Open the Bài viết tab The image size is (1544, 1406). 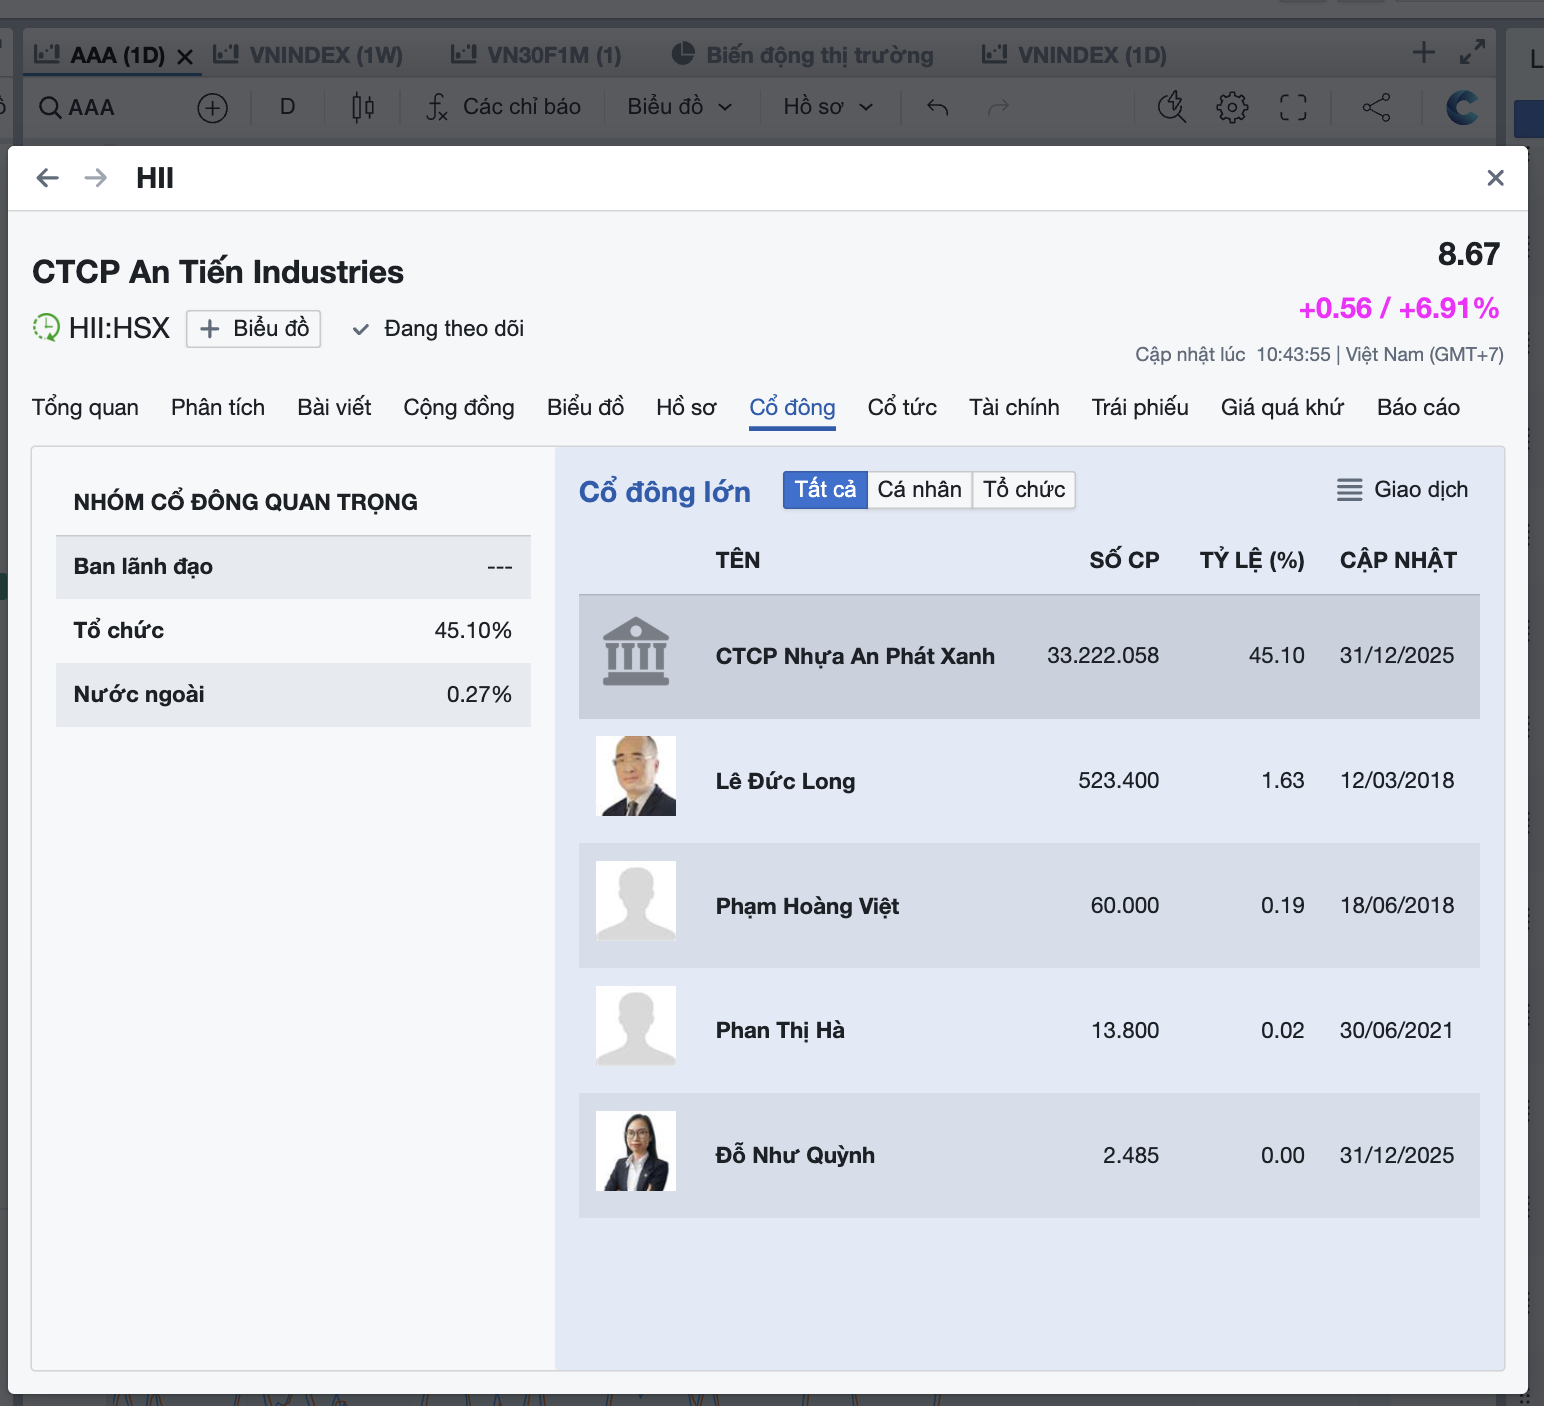[x=334, y=408]
